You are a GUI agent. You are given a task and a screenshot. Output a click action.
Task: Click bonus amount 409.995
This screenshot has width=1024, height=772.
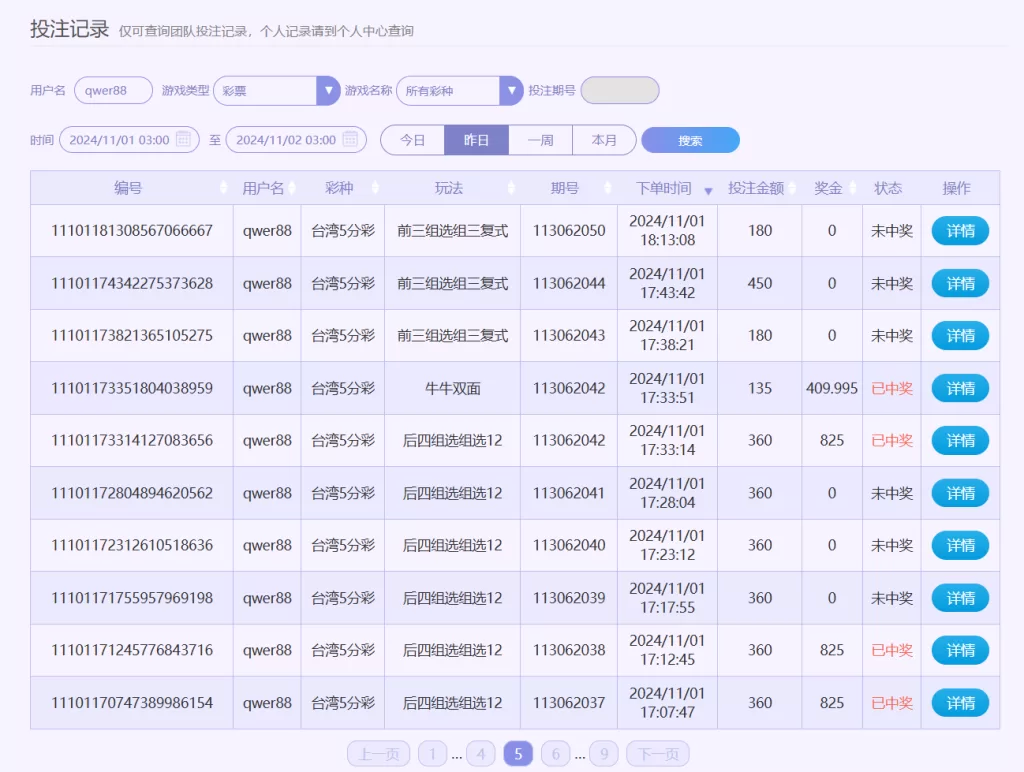click(832, 388)
